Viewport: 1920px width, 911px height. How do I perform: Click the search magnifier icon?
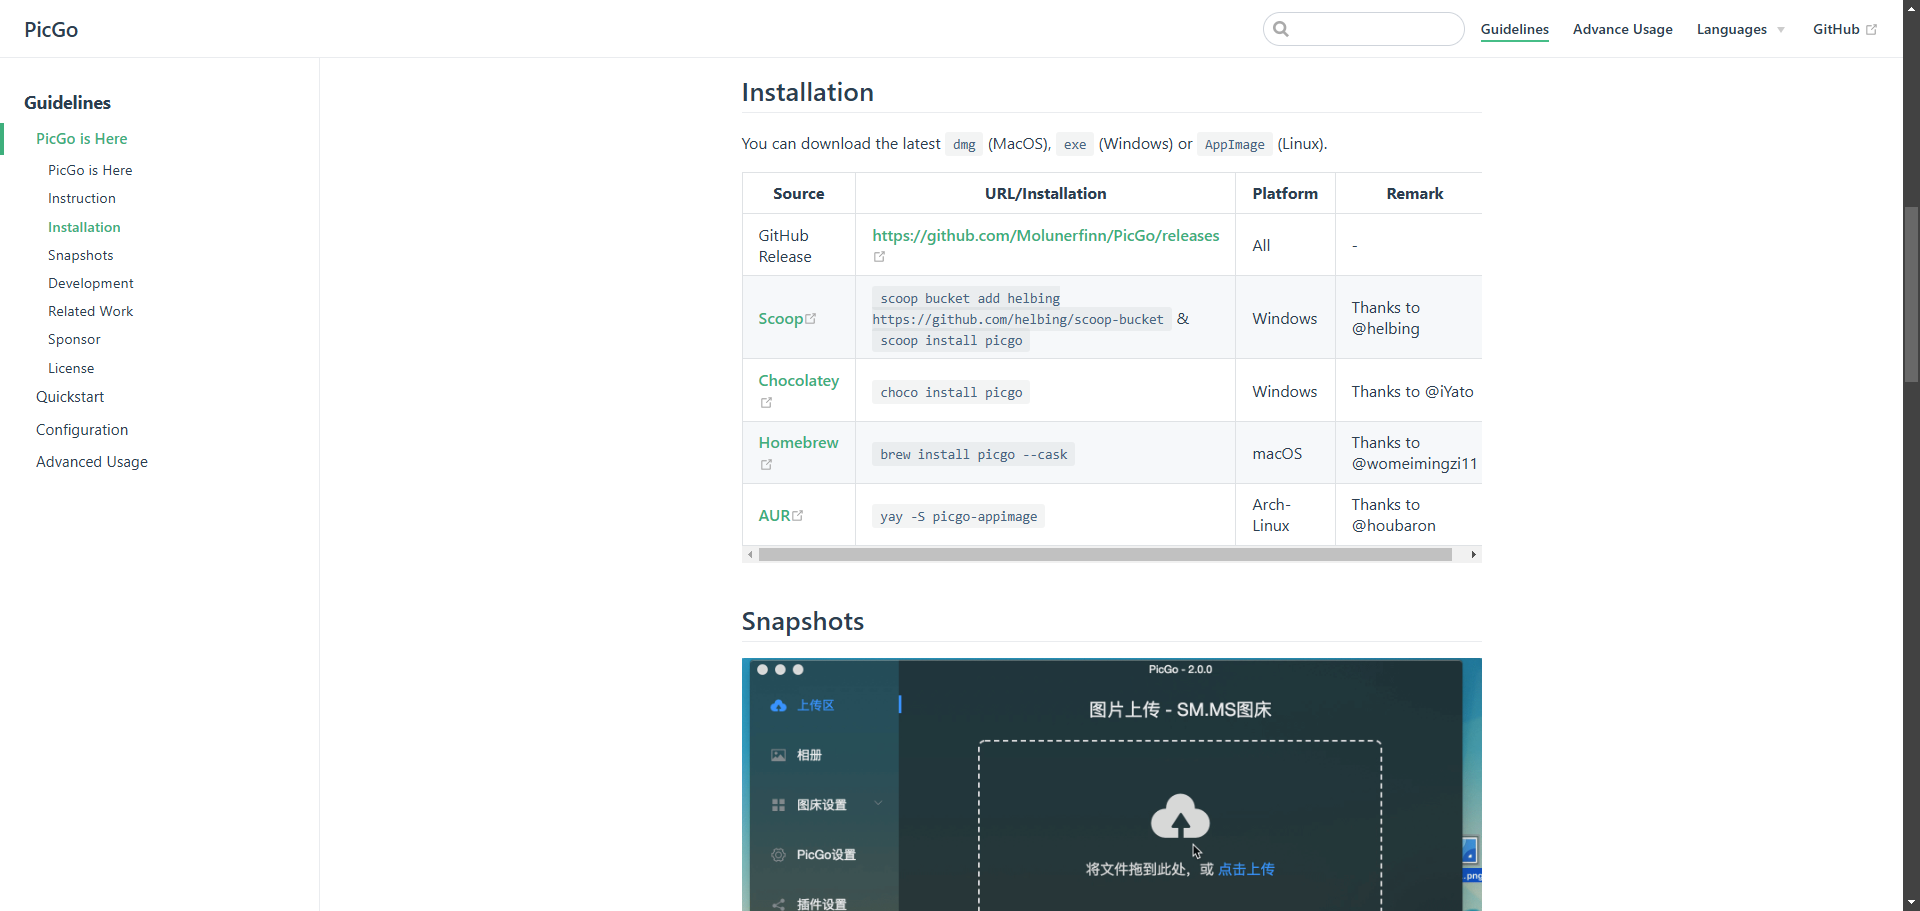coord(1281,29)
